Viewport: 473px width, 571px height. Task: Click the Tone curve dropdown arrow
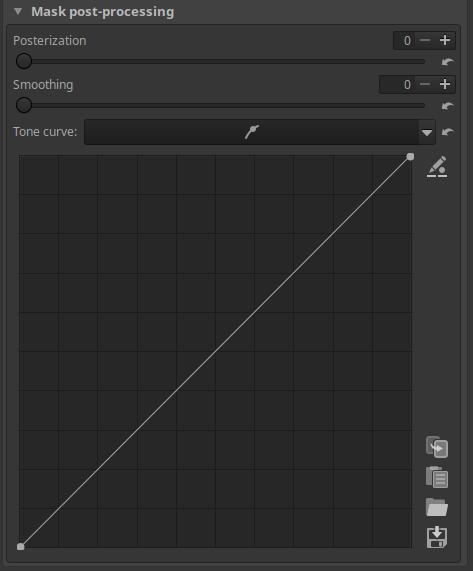click(x=427, y=132)
